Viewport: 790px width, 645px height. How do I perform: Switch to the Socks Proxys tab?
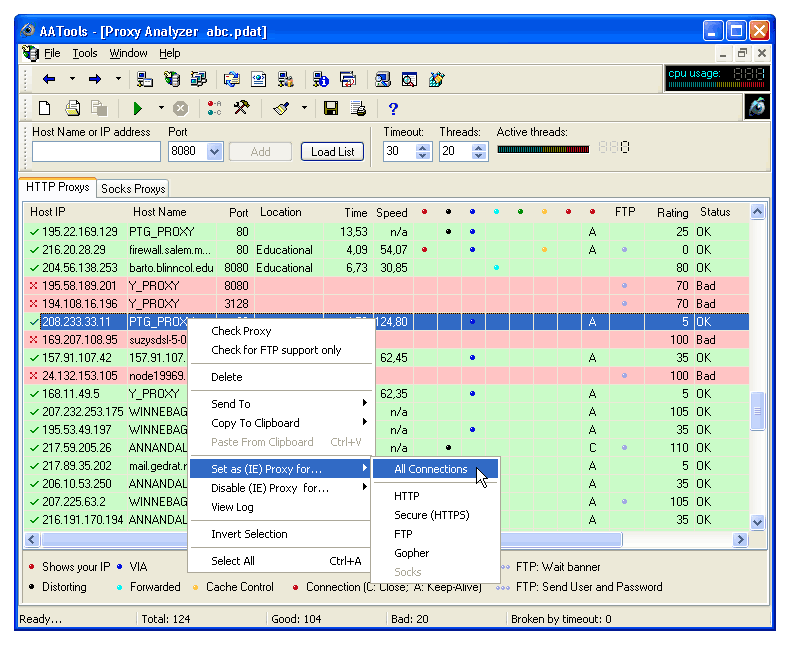(x=133, y=188)
